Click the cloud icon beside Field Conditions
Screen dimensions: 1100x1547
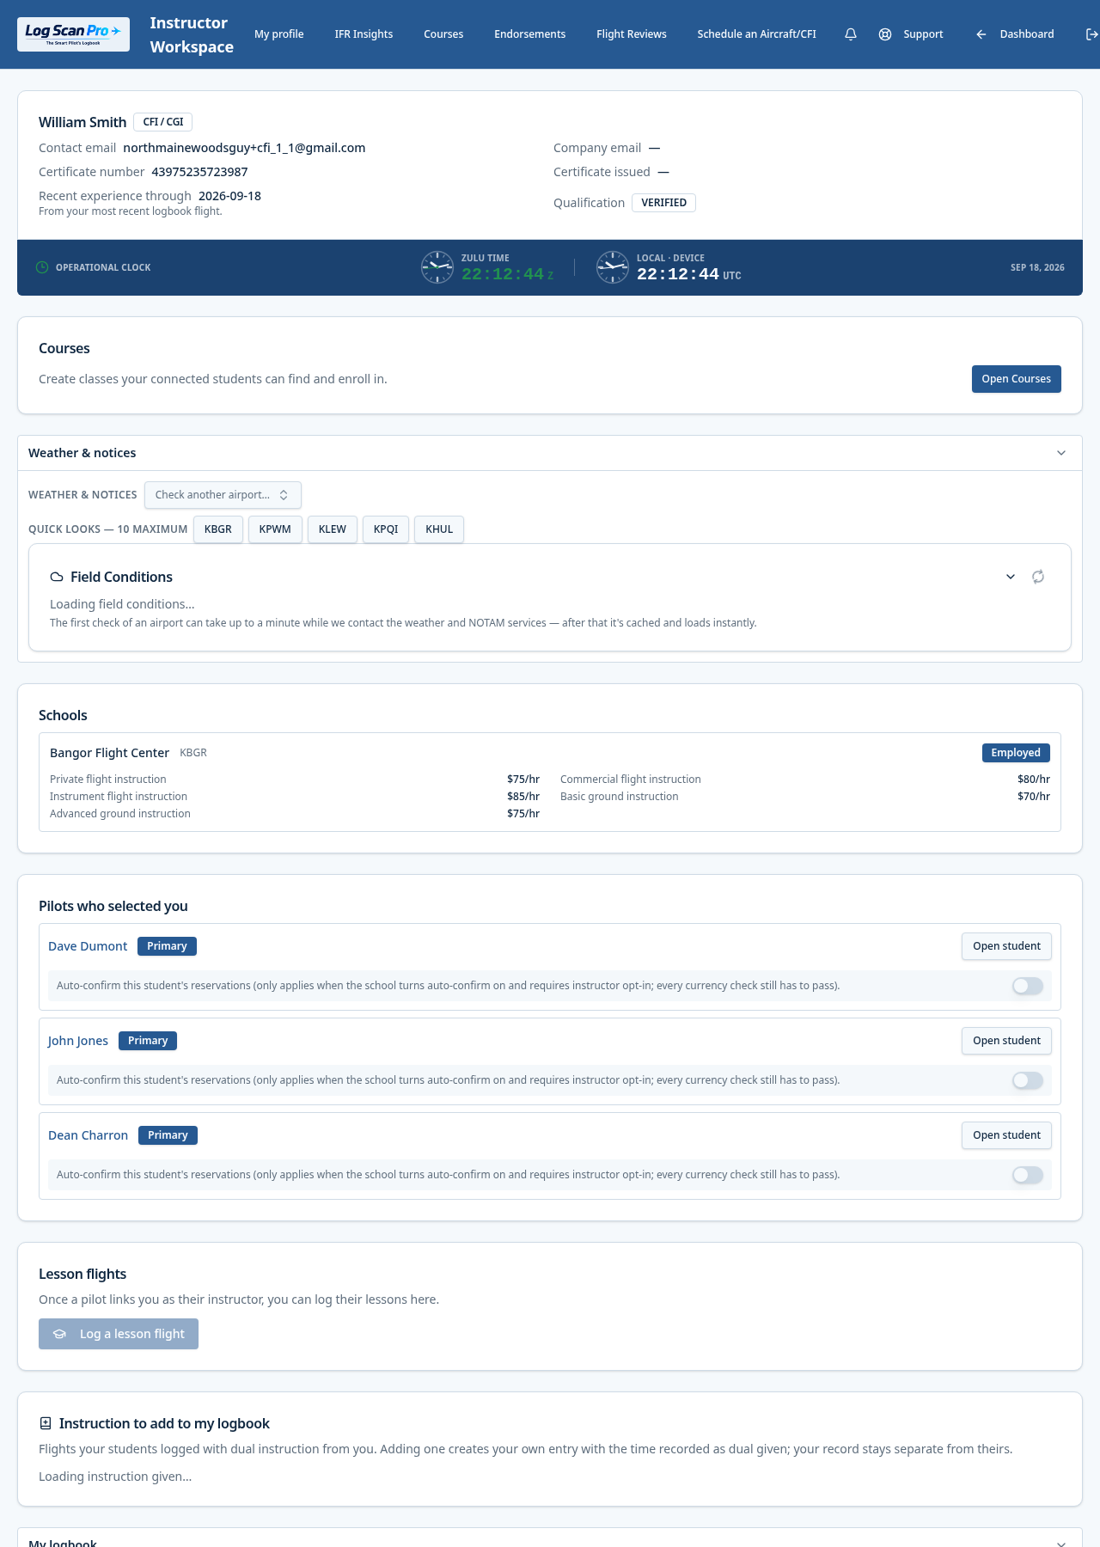pyautogui.click(x=57, y=577)
